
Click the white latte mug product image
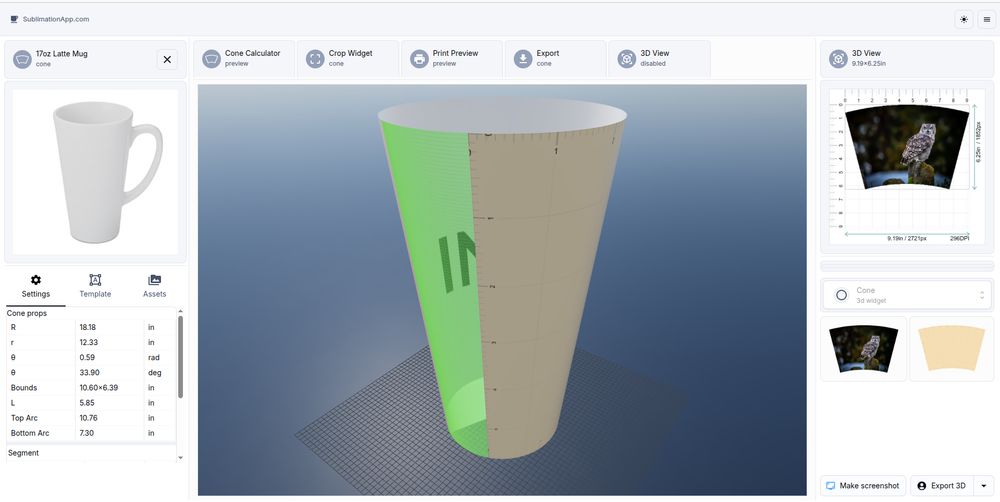(x=96, y=172)
